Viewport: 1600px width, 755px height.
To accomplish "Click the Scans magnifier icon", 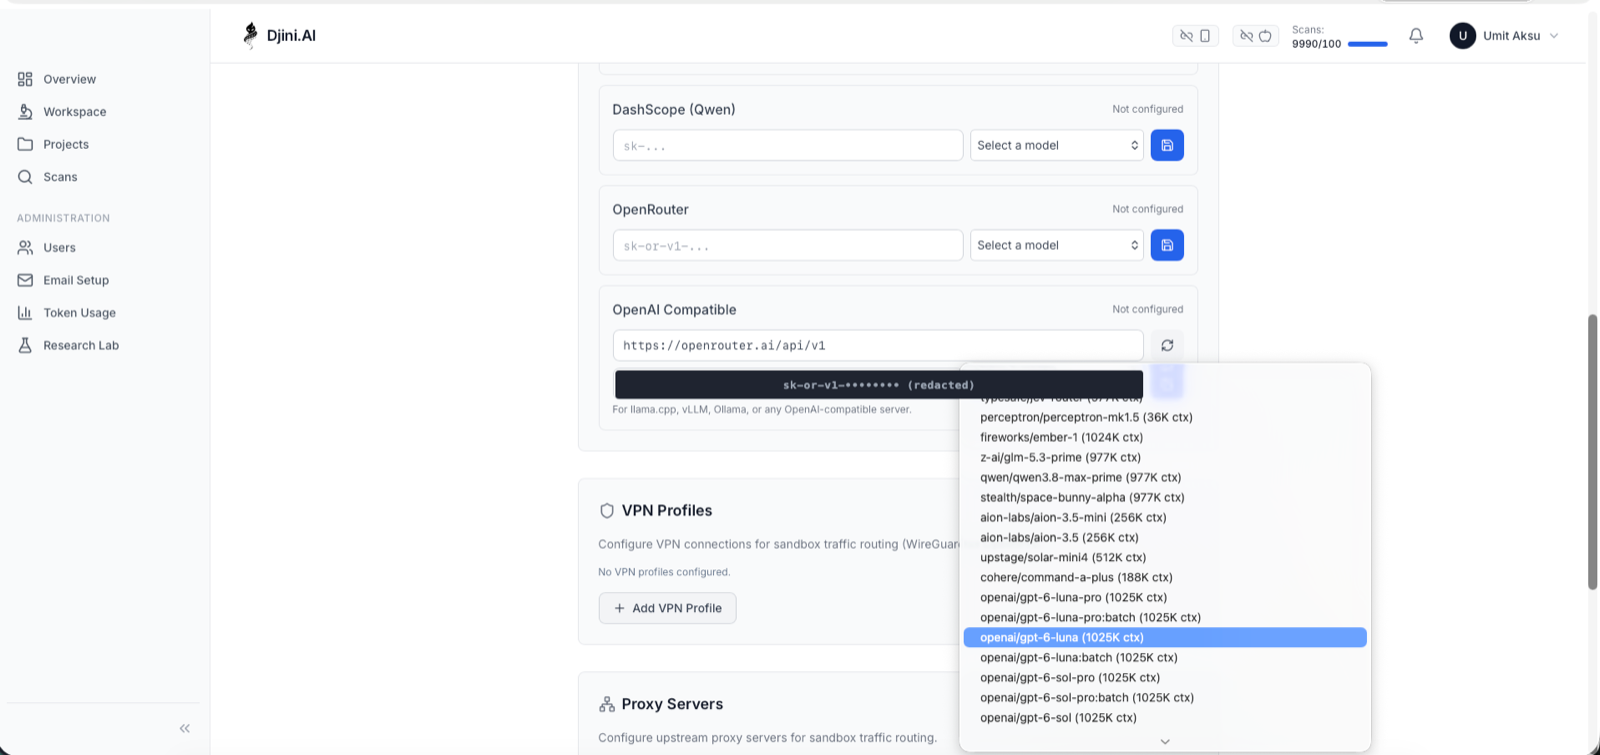I will tap(25, 177).
